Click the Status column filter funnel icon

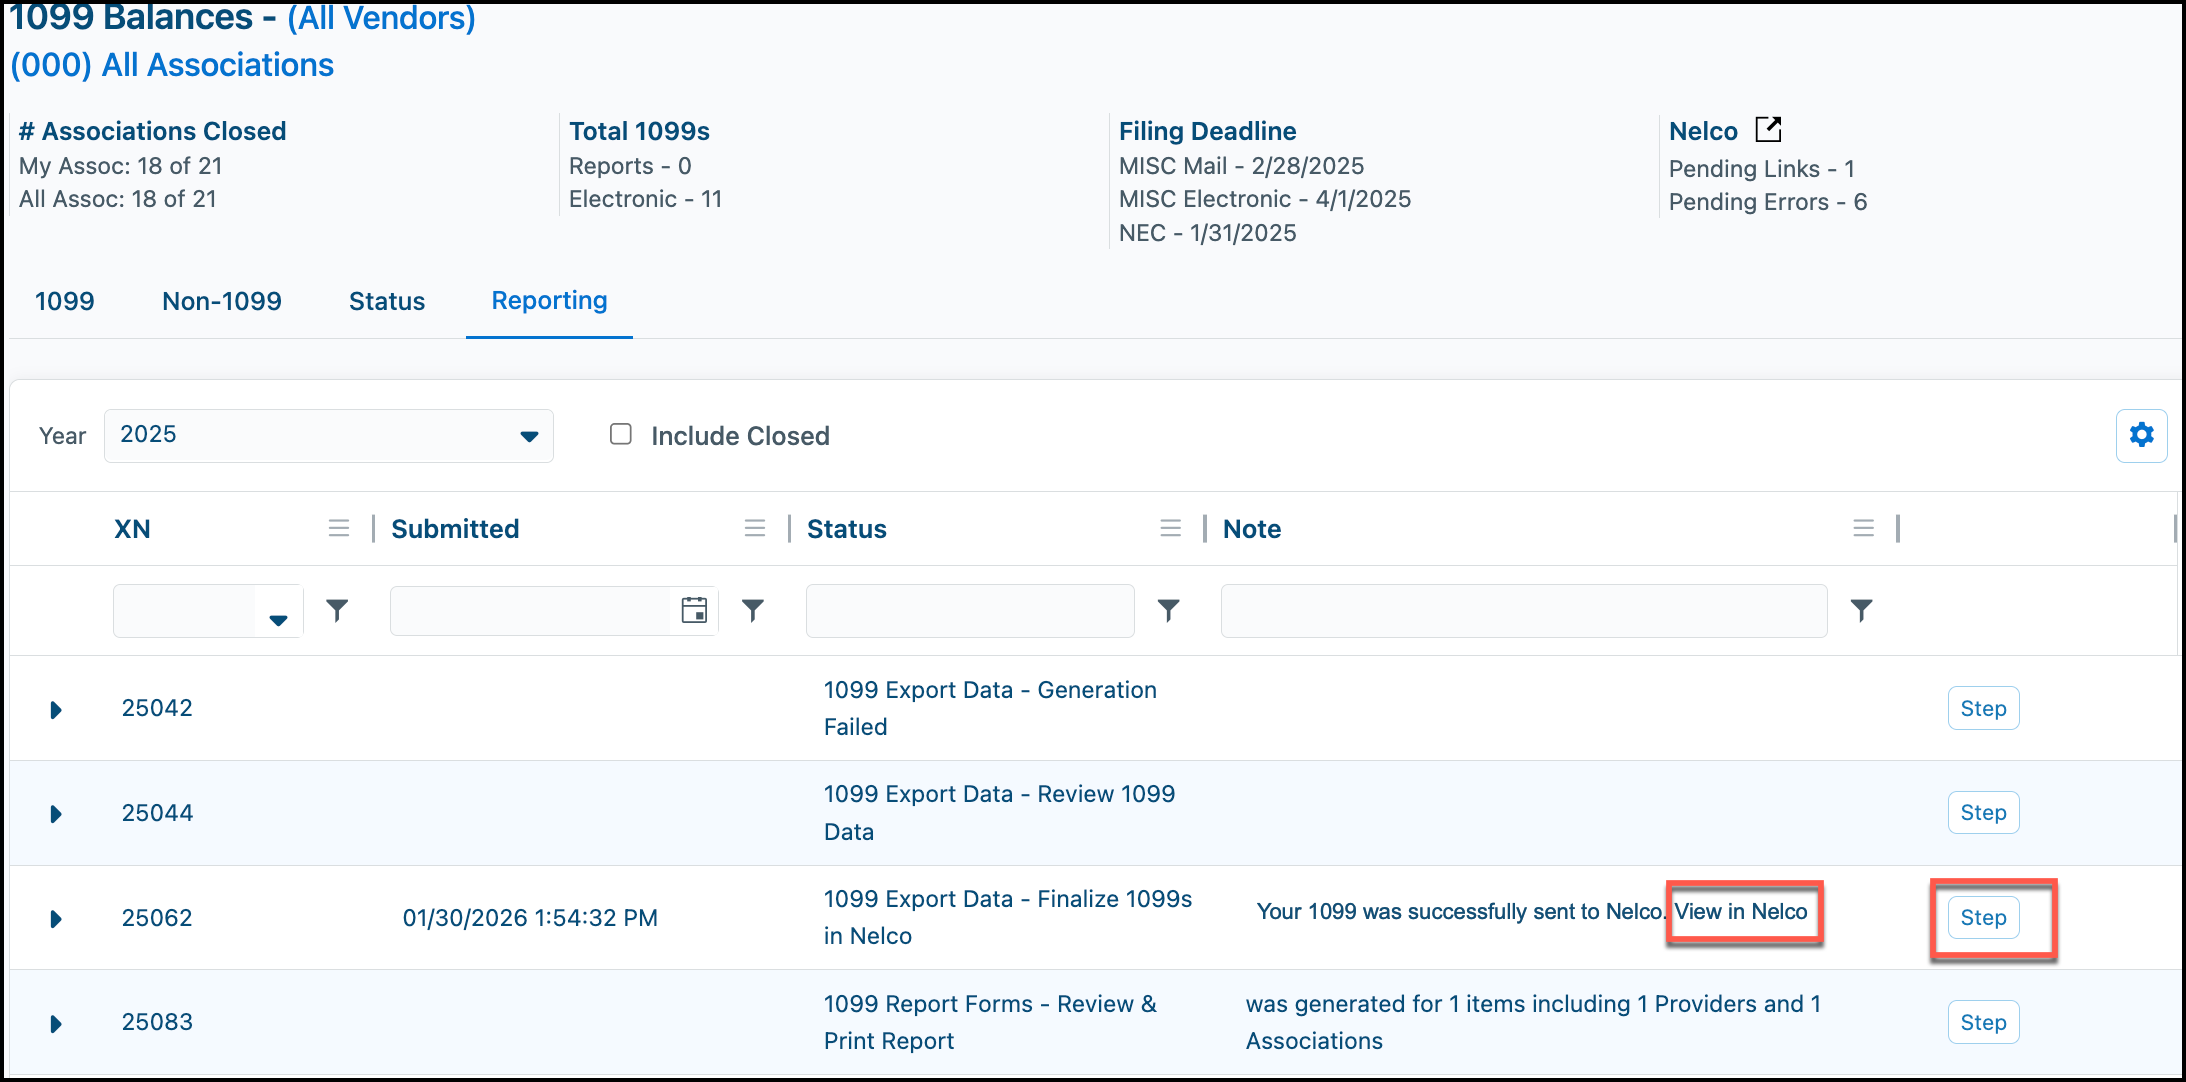[x=1168, y=610]
